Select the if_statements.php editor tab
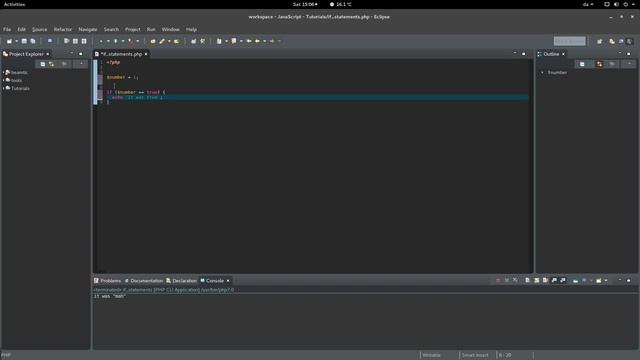This screenshot has width=640, height=360. pos(121,54)
